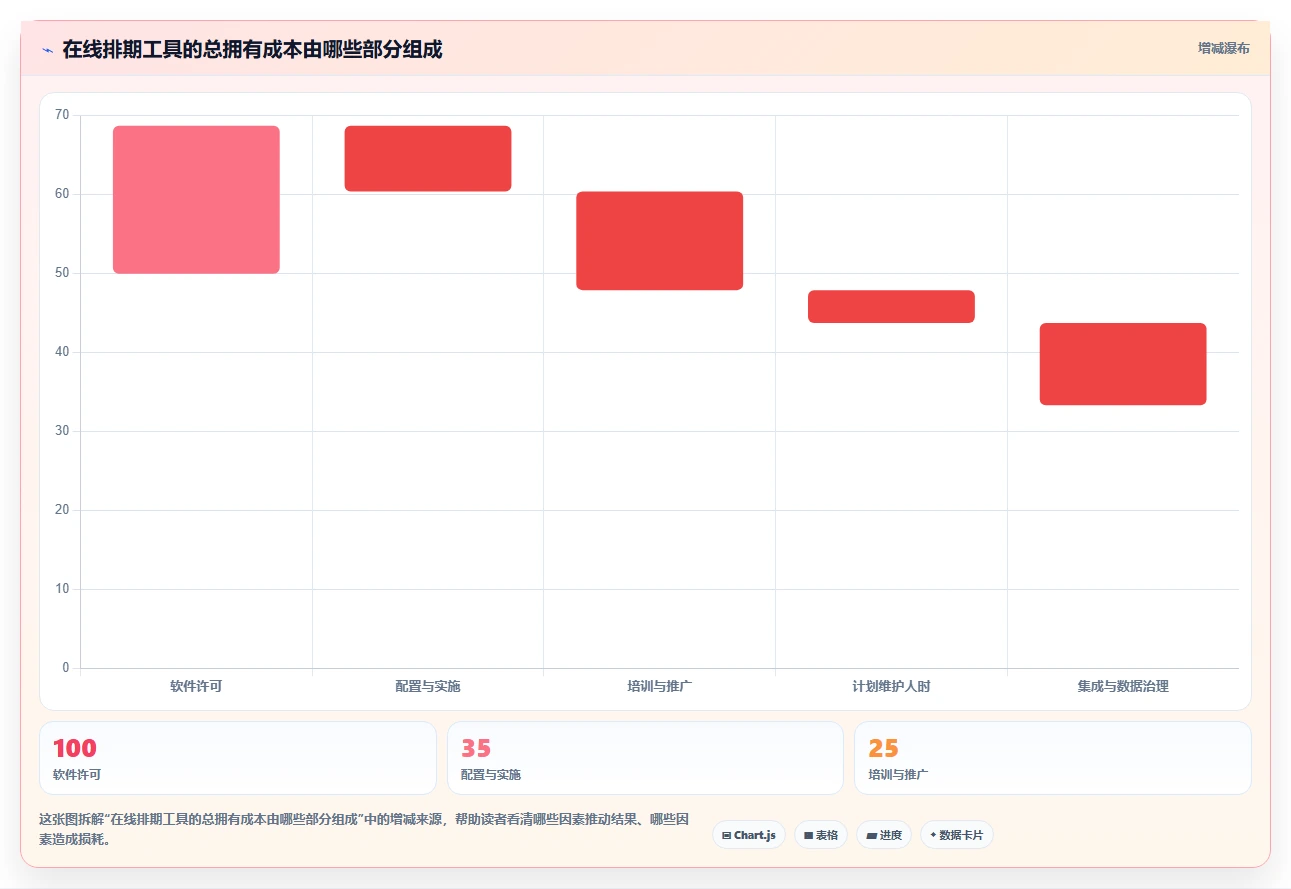Click the 培训与推广 x-axis label
This screenshot has height=889, width=1291.
point(660,687)
